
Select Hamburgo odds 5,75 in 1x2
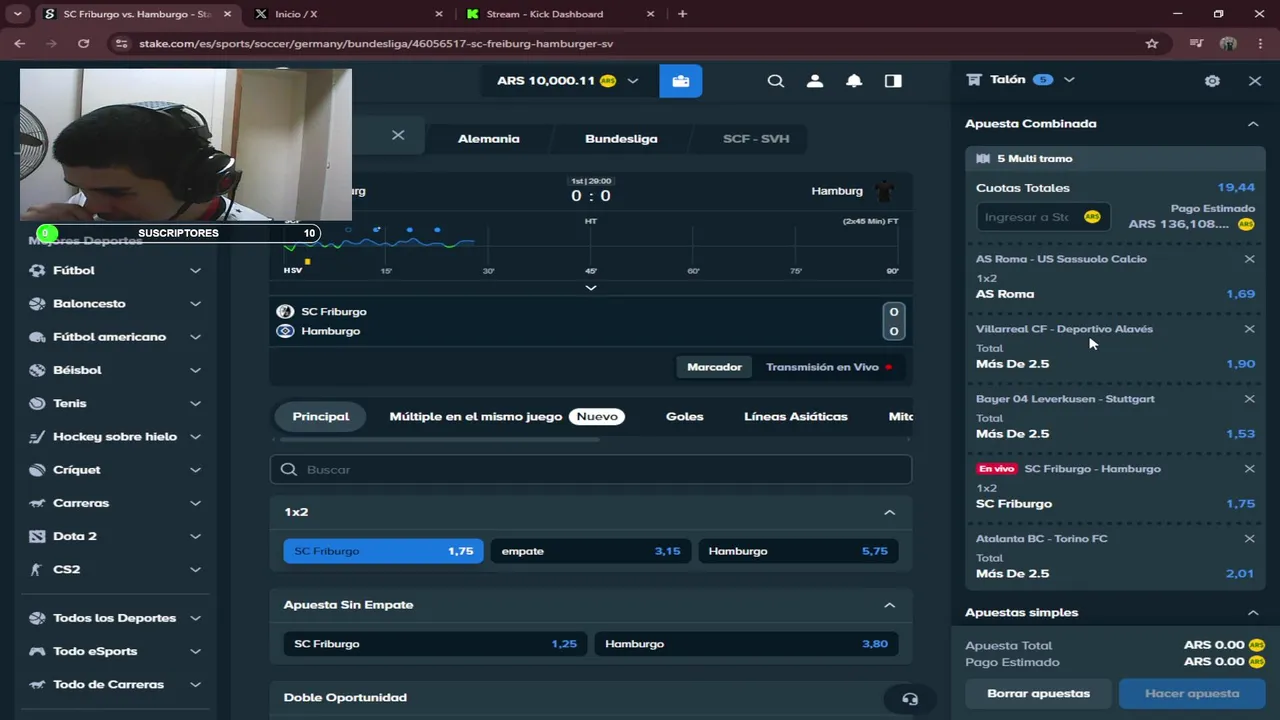point(798,551)
